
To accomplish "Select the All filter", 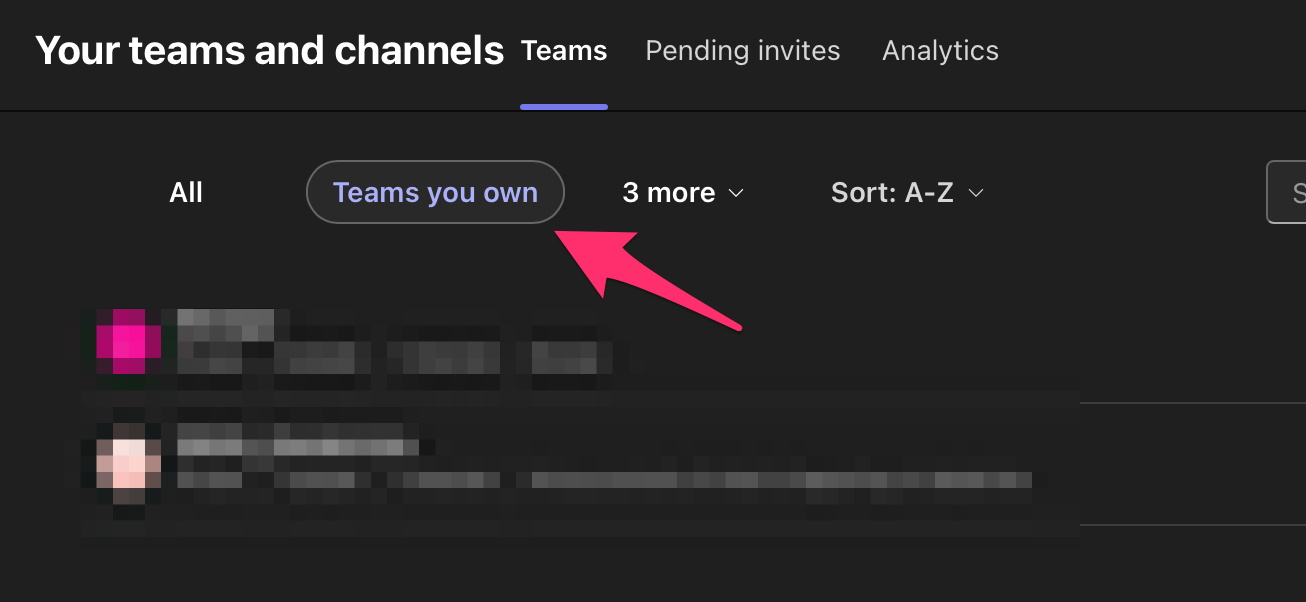I will (x=186, y=192).
